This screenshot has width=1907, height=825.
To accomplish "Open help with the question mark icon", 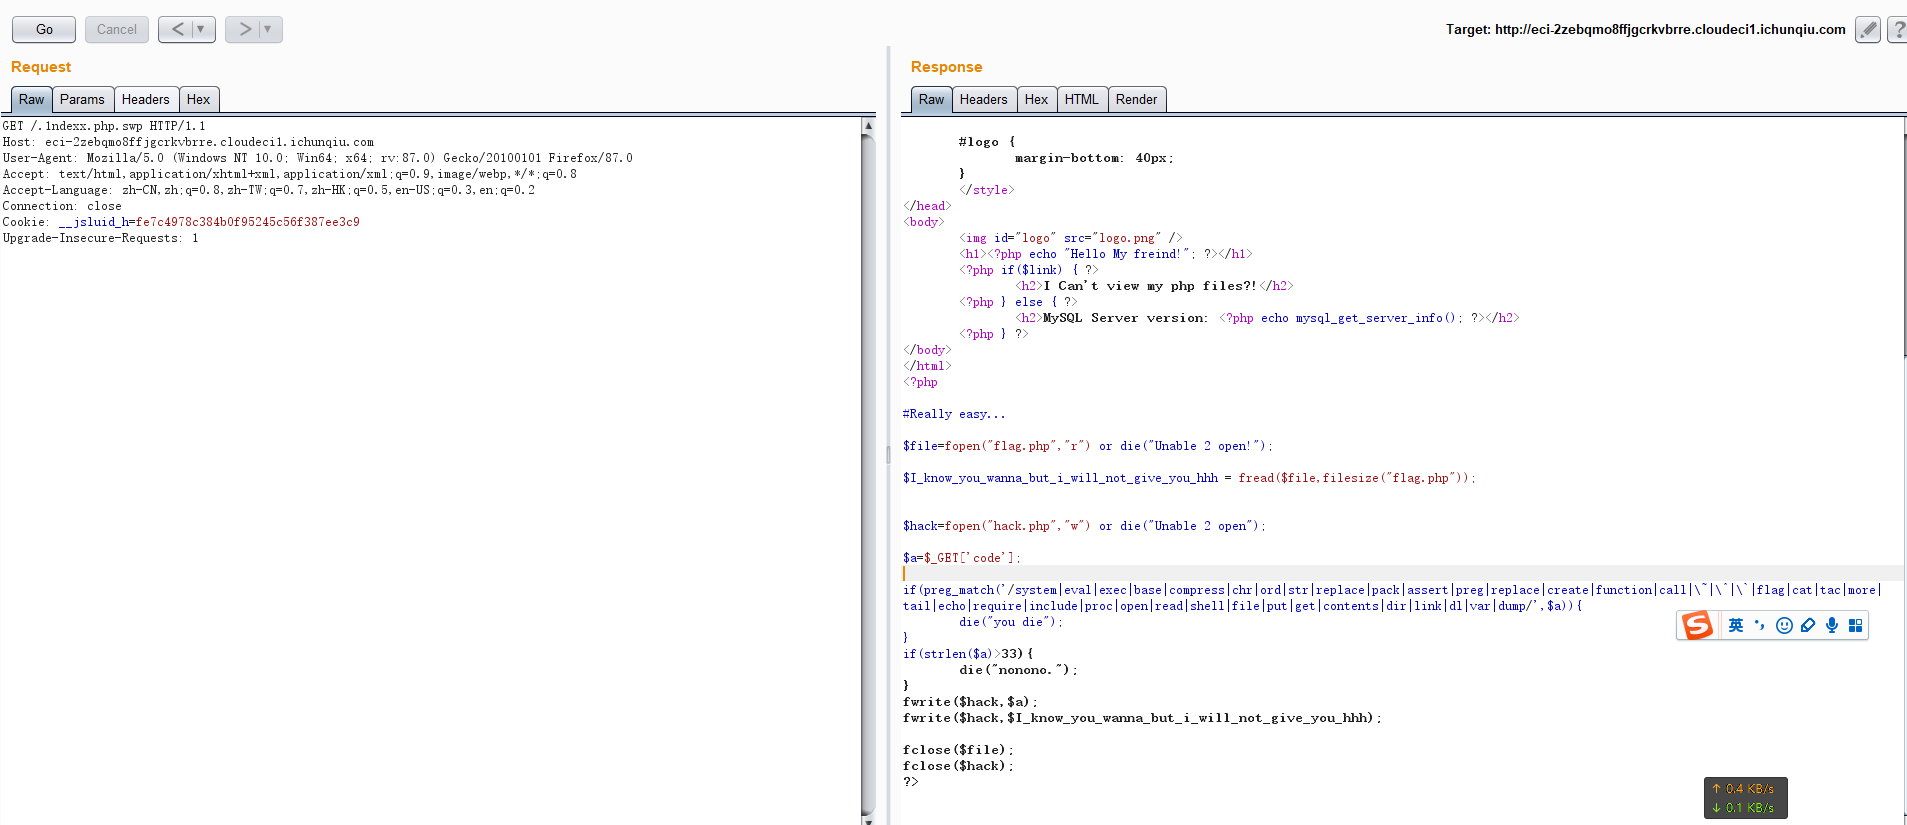I will pos(1897,30).
